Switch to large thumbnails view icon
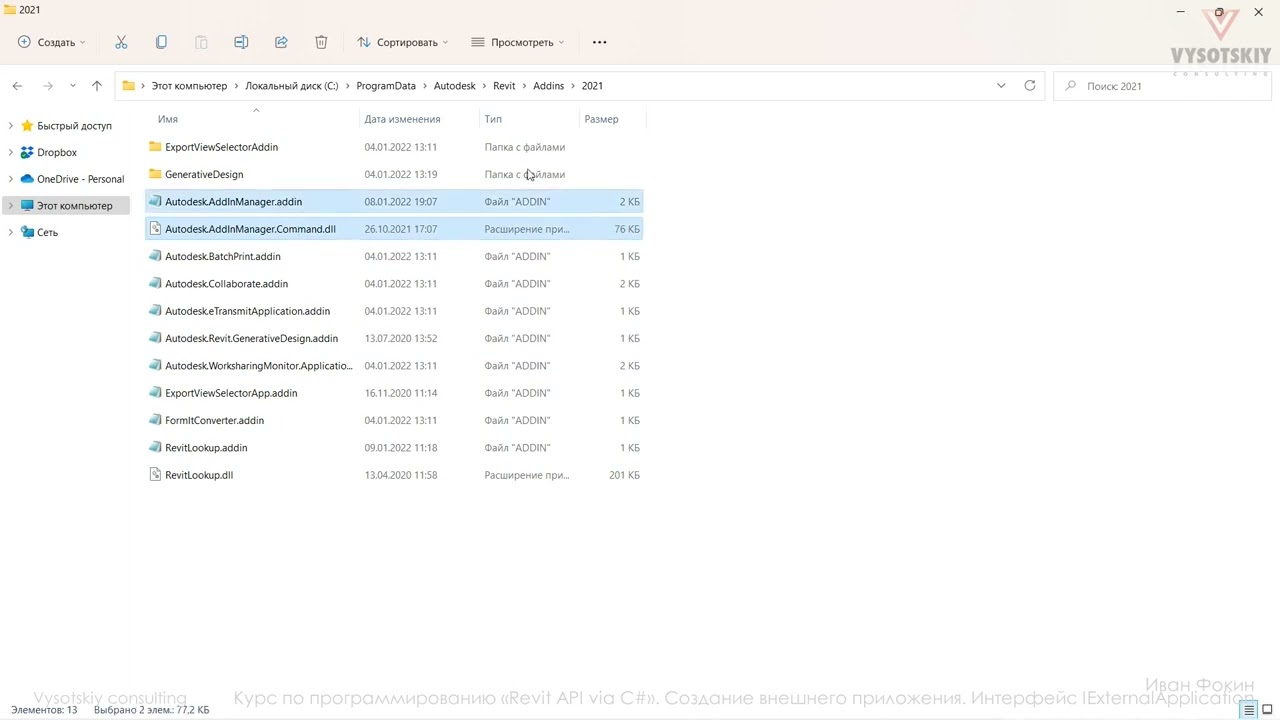 1267,710
